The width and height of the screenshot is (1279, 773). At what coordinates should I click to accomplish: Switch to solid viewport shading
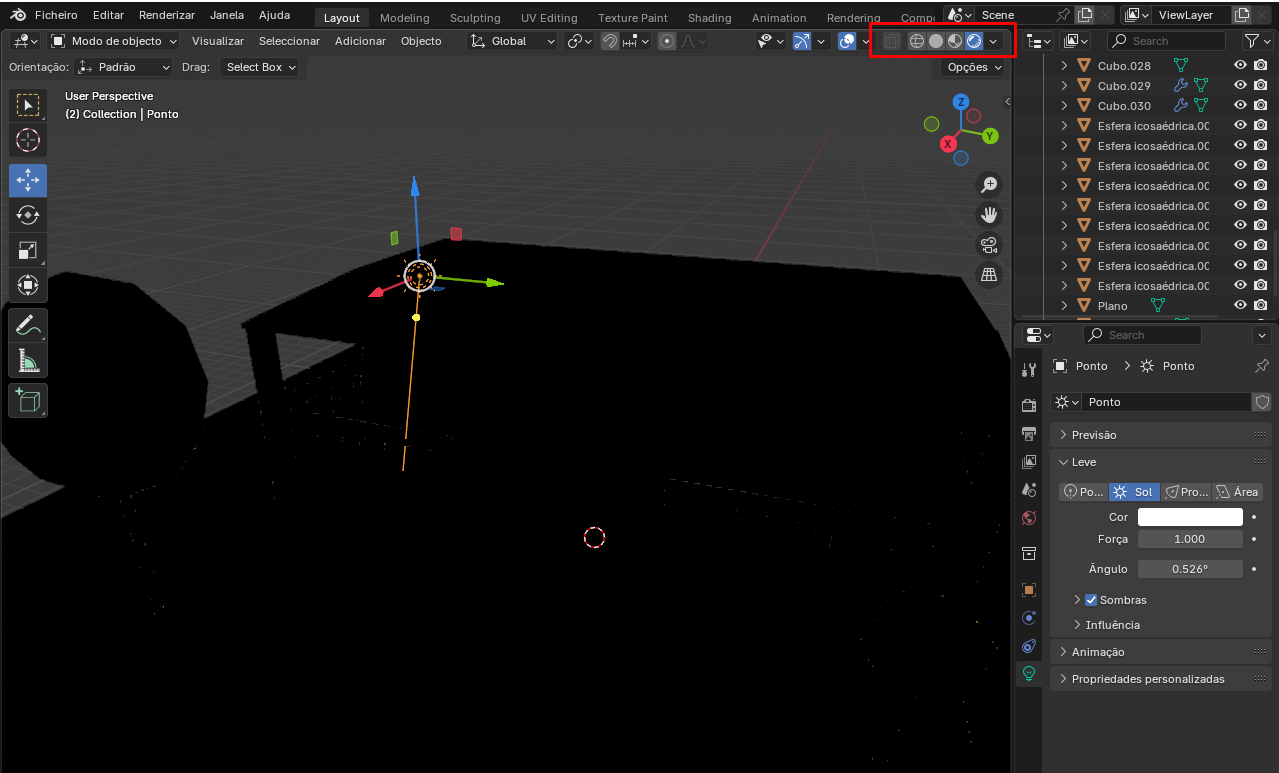click(936, 41)
